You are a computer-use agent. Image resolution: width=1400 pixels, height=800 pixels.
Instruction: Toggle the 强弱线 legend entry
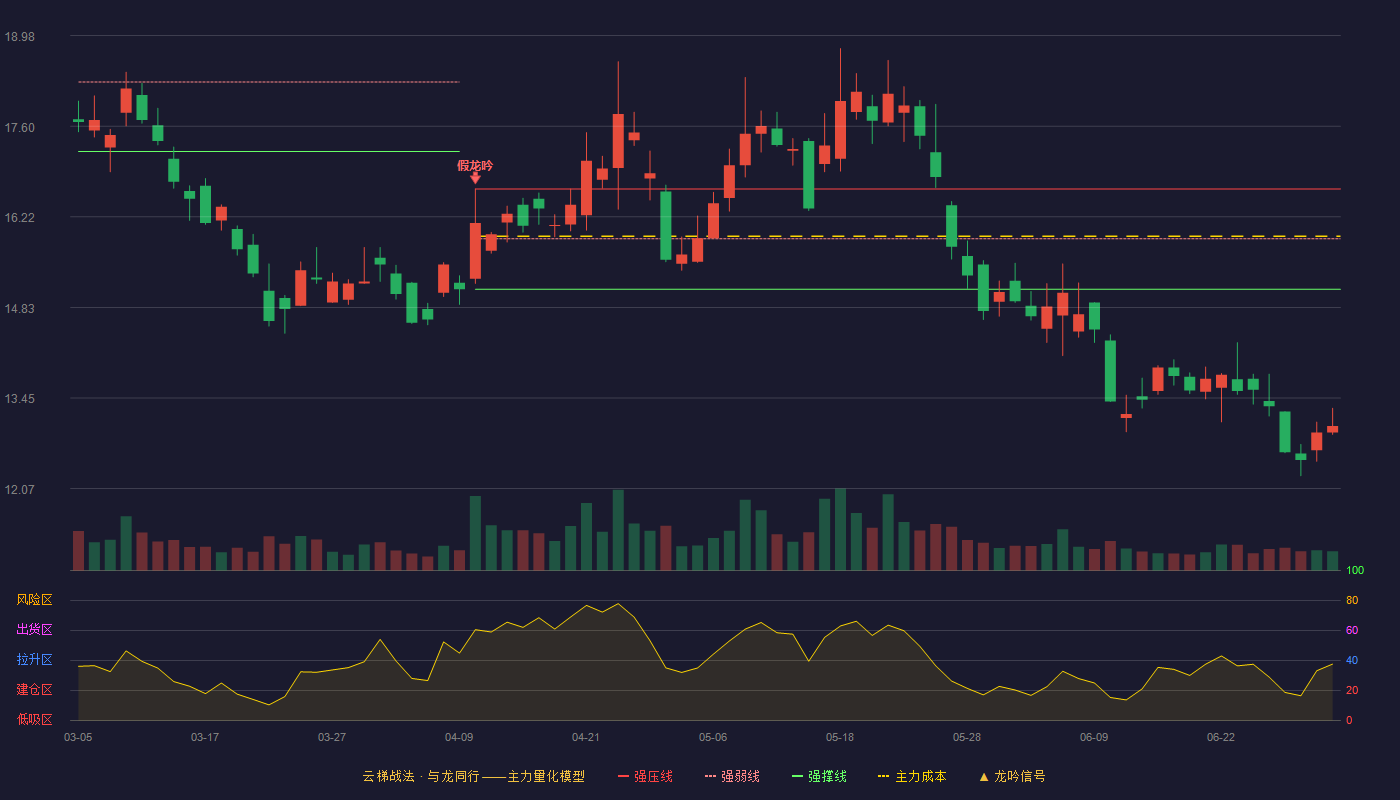[732, 776]
